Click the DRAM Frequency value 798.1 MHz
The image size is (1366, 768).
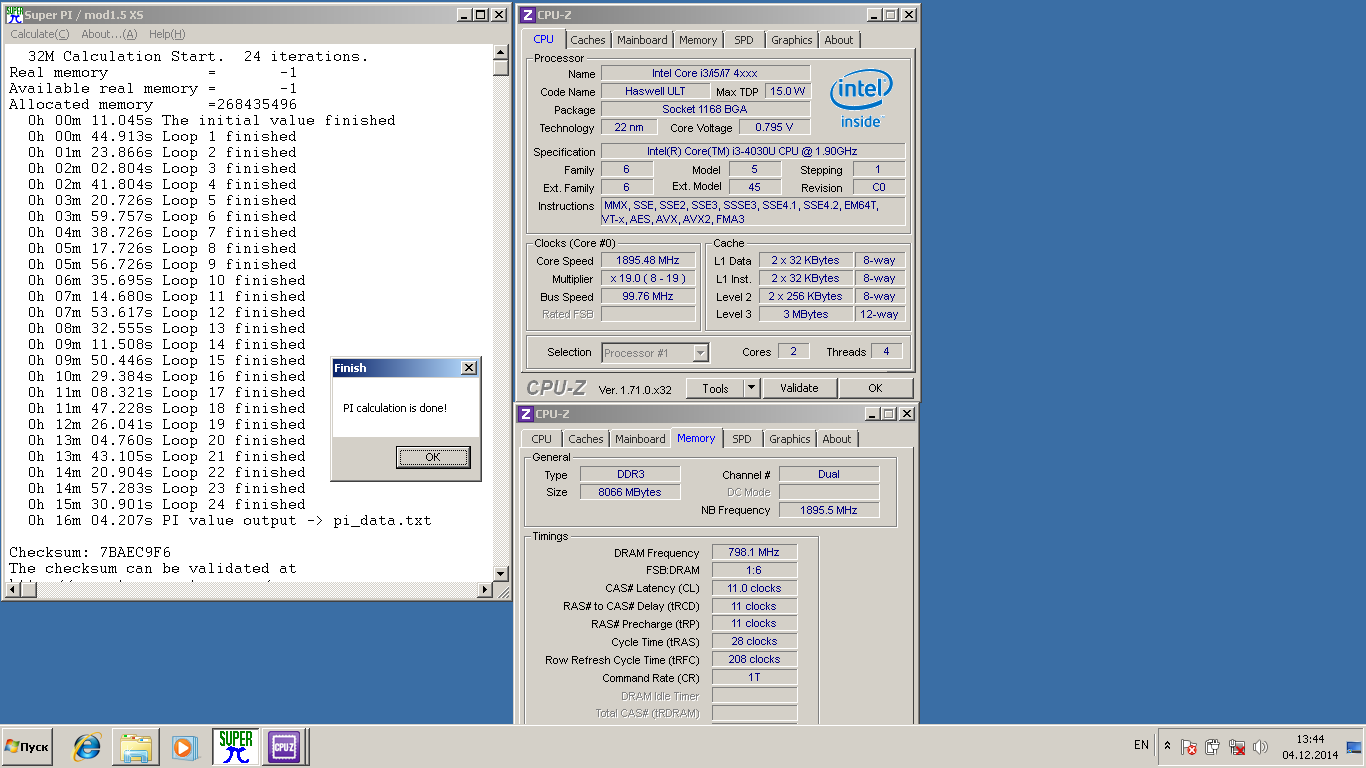(x=754, y=552)
